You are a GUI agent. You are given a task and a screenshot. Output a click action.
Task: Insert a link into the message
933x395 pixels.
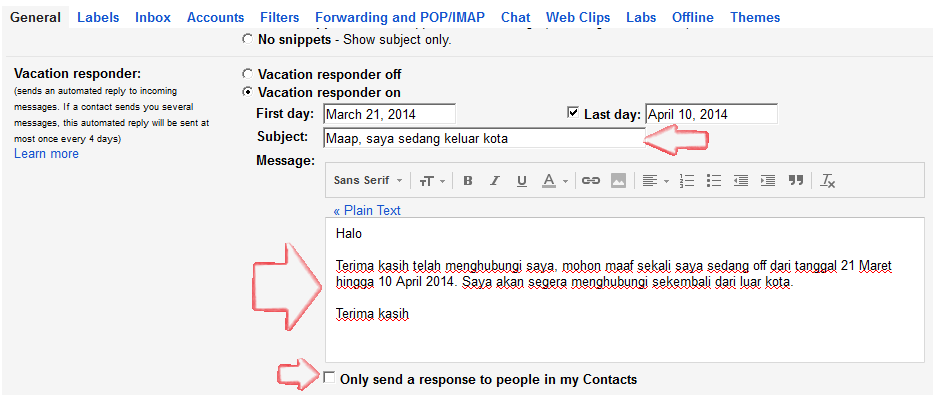pyautogui.click(x=590, y=181)
